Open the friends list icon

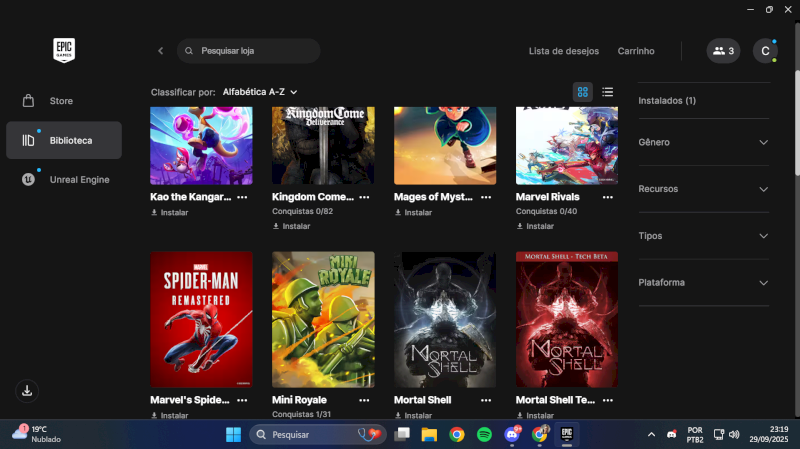click(x=723, y=51)
